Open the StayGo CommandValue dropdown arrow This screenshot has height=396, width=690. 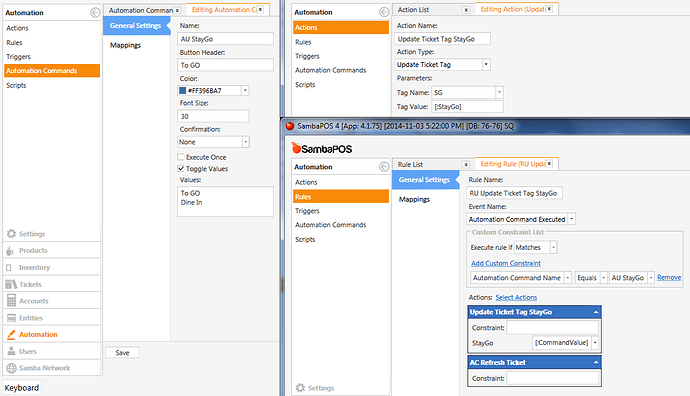click(595, 343)
